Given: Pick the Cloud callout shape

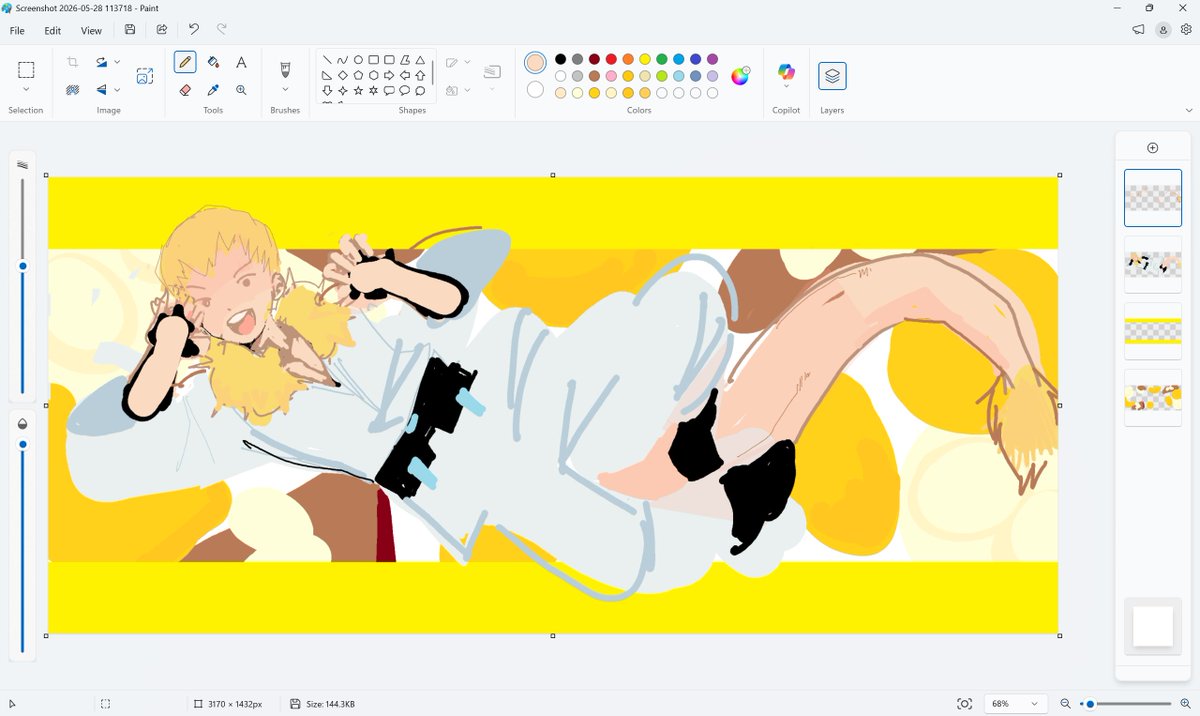Looking at the screenshot, I should pos(420,90).
